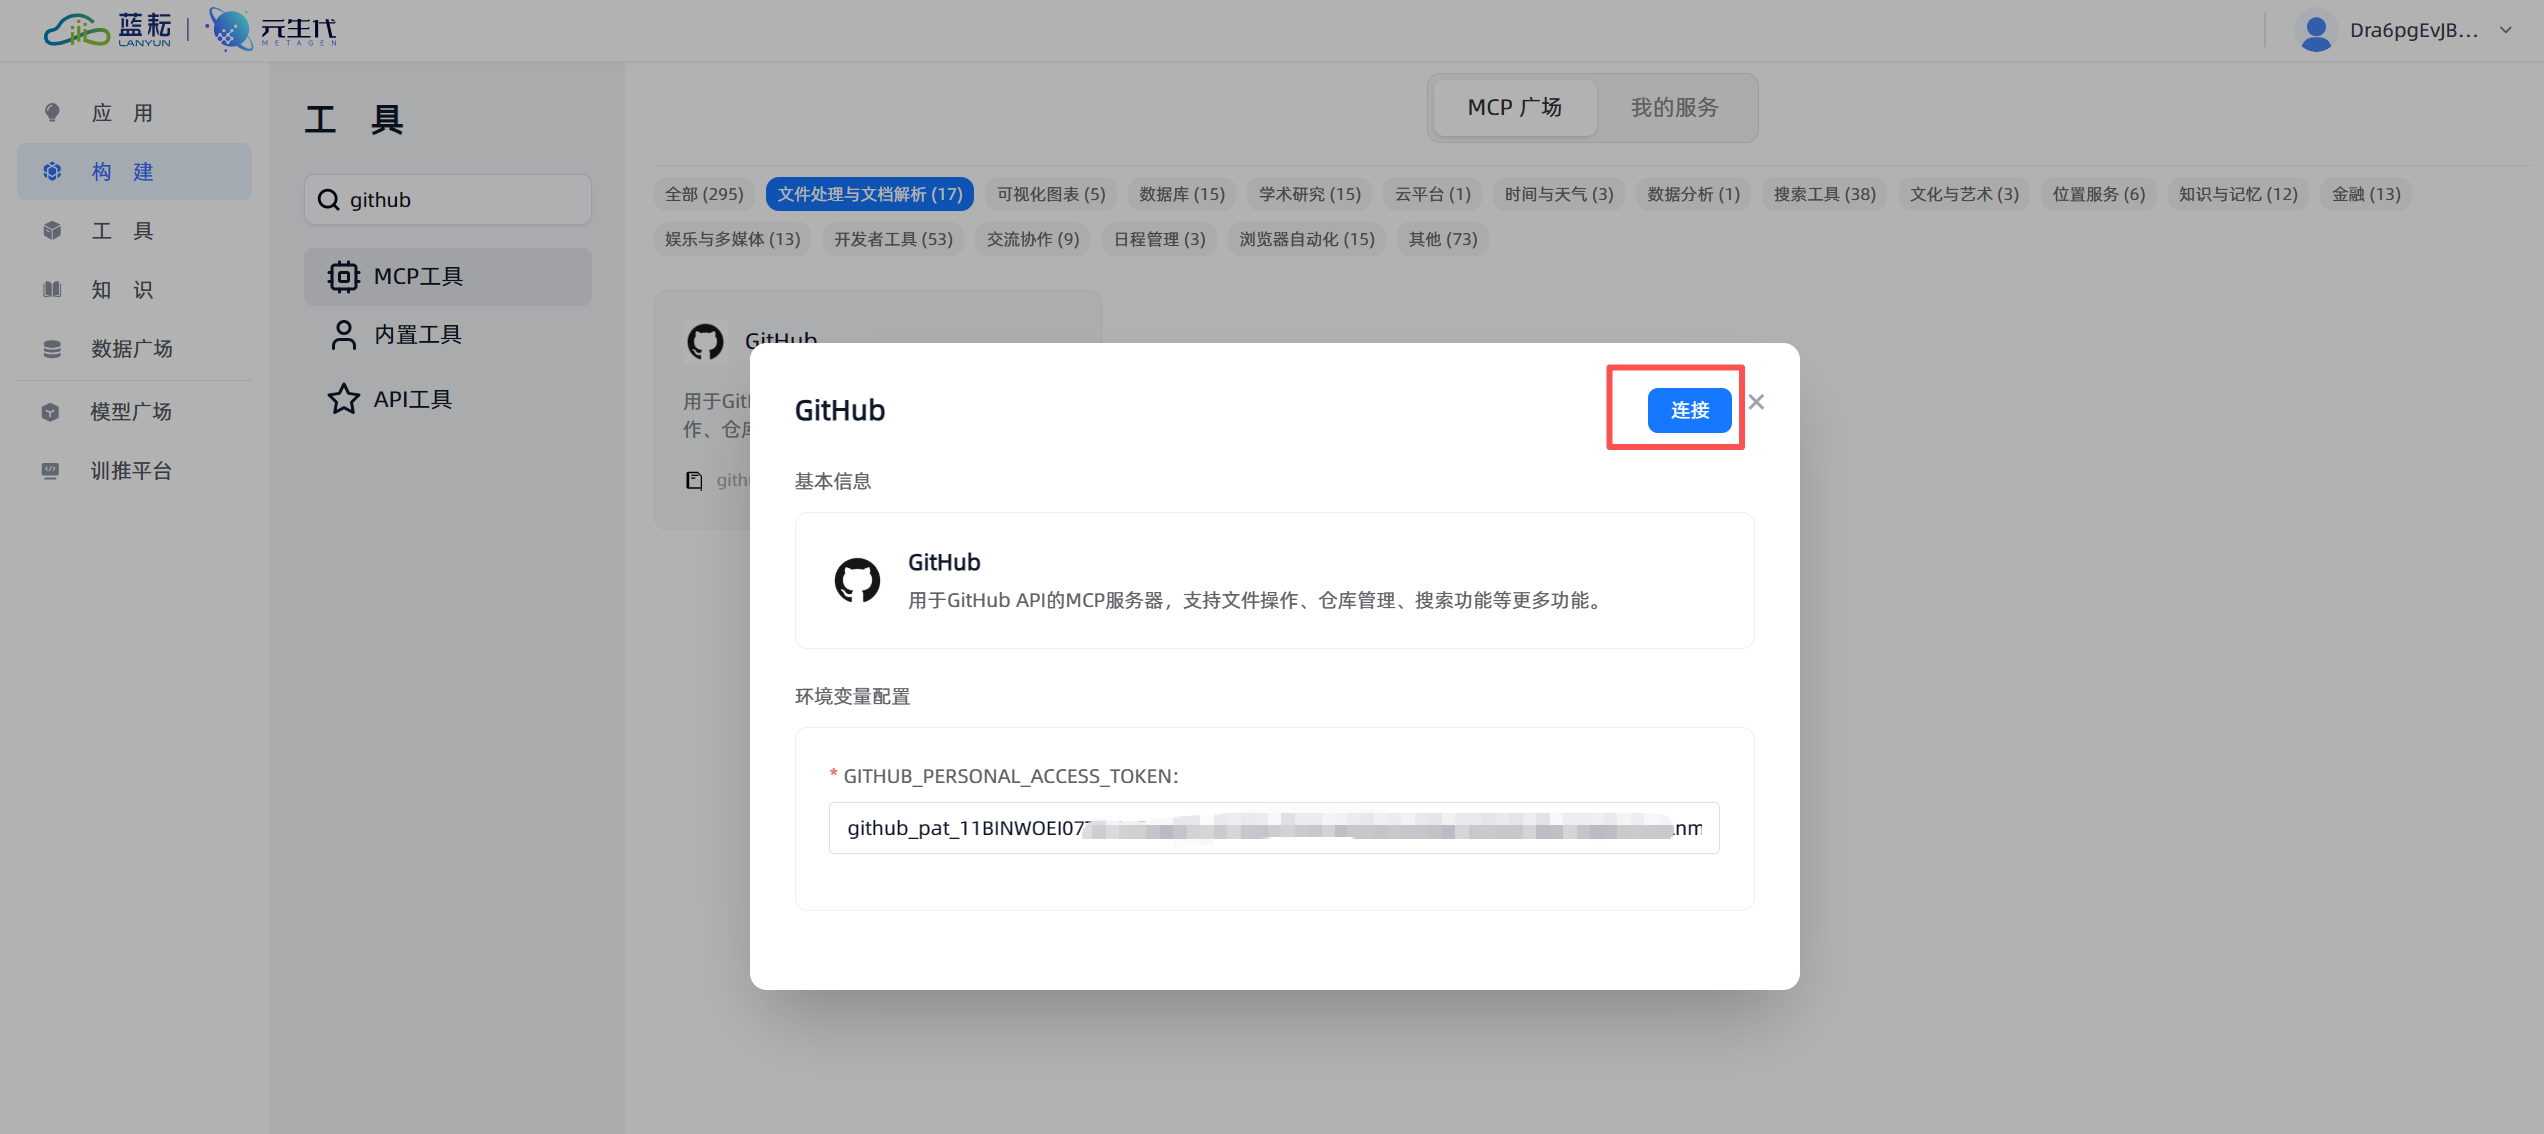The height and width of the screenshot is (1134, 2544).
Task: Click the GitHub octocat logo in dialog
Action: (x=857, y=580)
